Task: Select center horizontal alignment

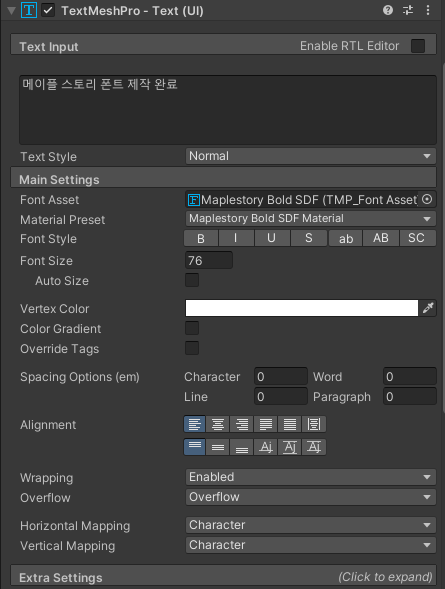Action: [218, 424]
